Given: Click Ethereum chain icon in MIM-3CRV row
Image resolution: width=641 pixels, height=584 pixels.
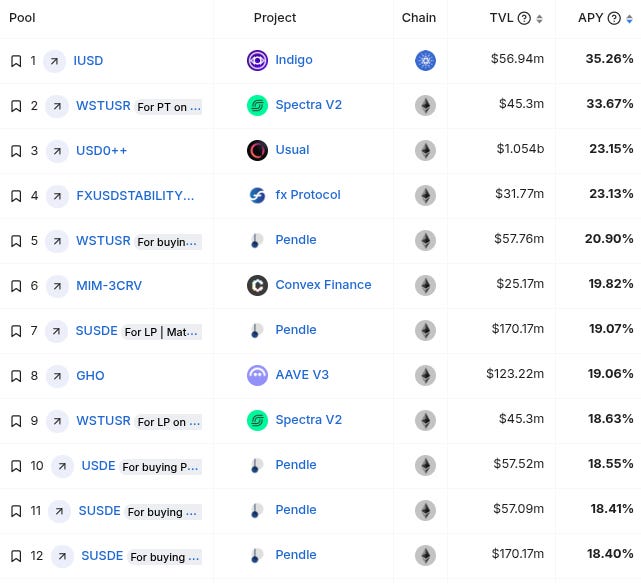Looking at the screenshot, I should coord(426,285).
